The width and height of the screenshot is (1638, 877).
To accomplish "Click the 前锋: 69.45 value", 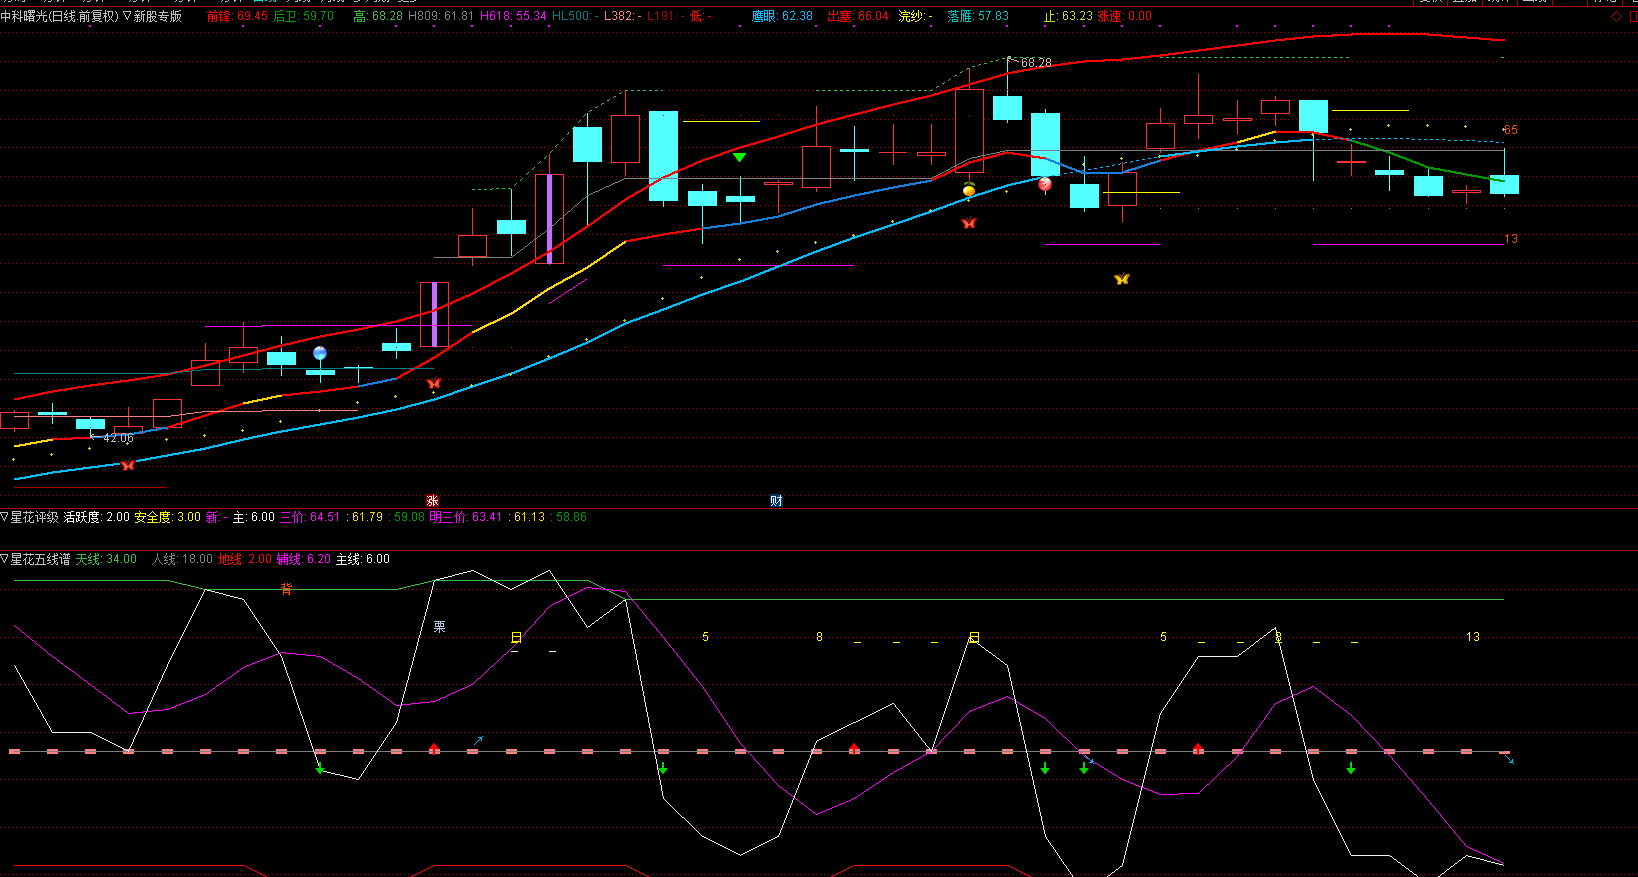I will click(x=237, y=16).
